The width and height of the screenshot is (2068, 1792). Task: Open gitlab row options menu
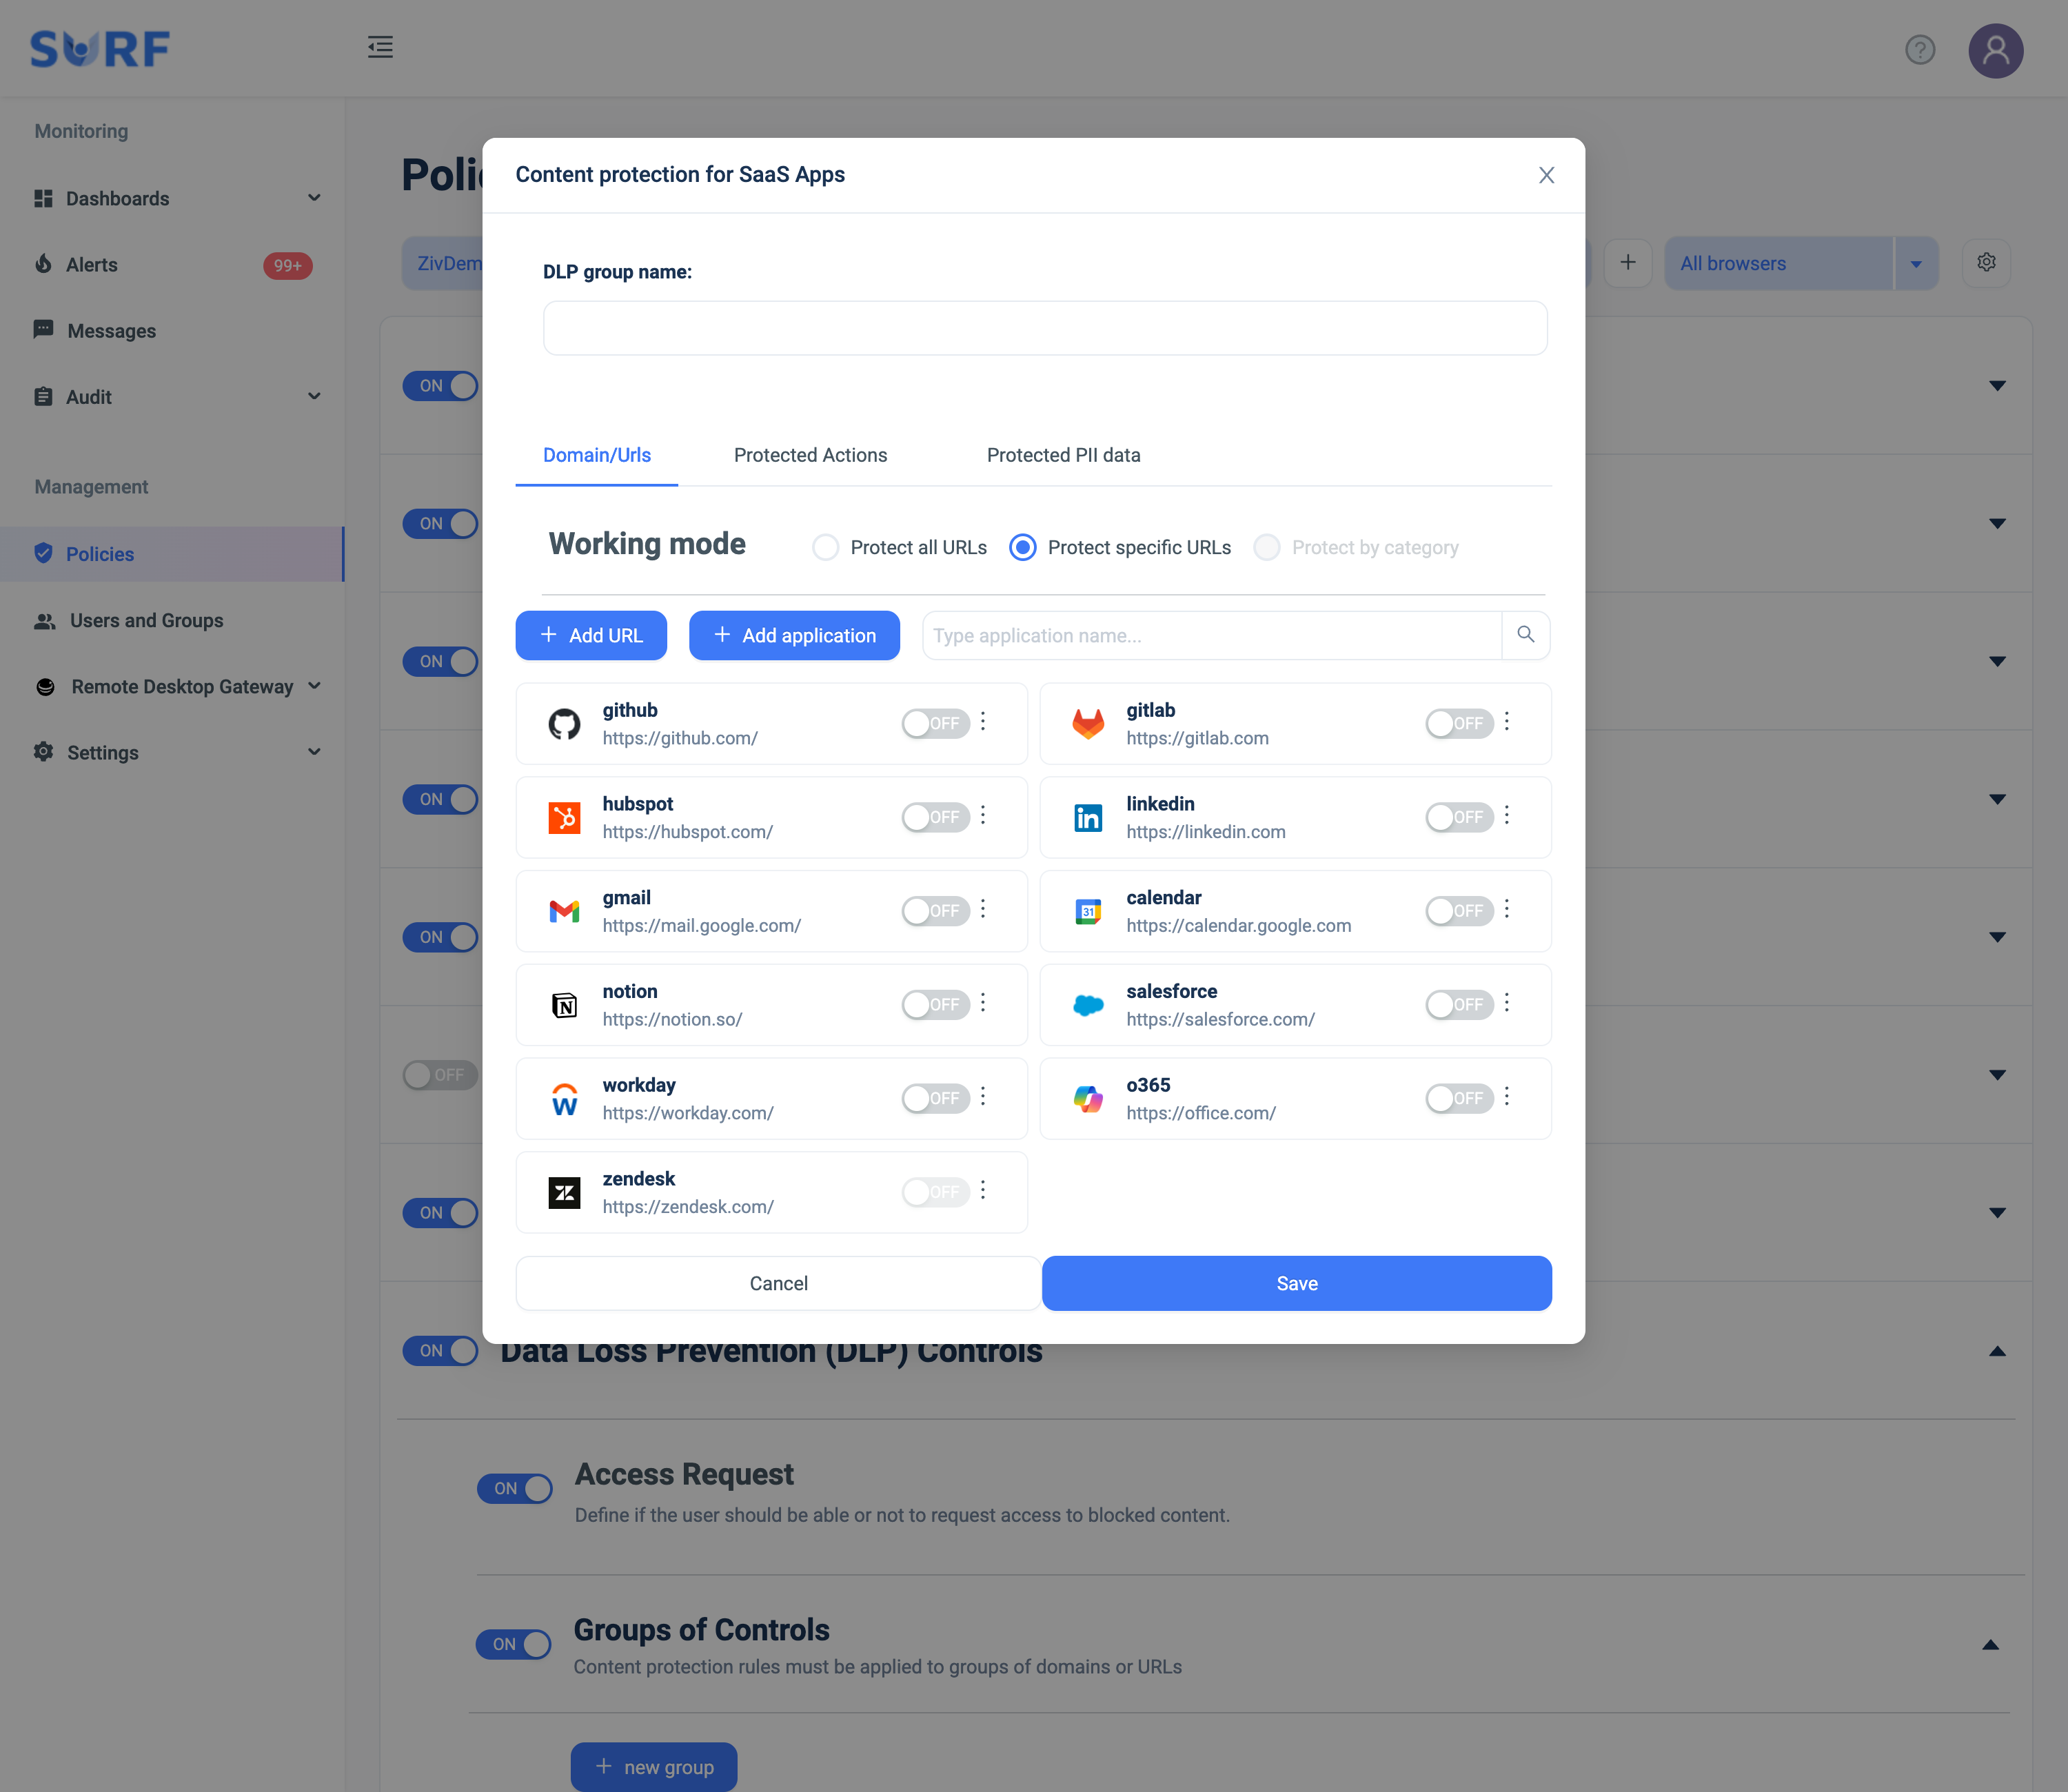point(1507,722)
